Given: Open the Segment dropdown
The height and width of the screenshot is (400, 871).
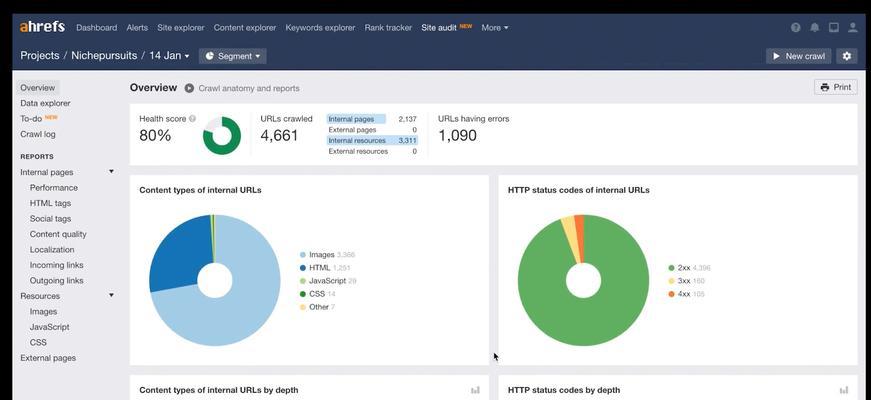Looking at the screenshot, I should (x=232, y=56).
